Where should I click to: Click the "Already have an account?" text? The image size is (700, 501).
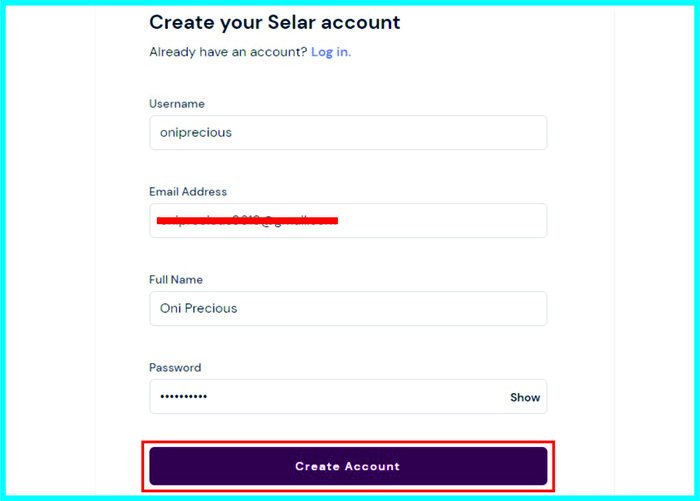click(227, 52)
